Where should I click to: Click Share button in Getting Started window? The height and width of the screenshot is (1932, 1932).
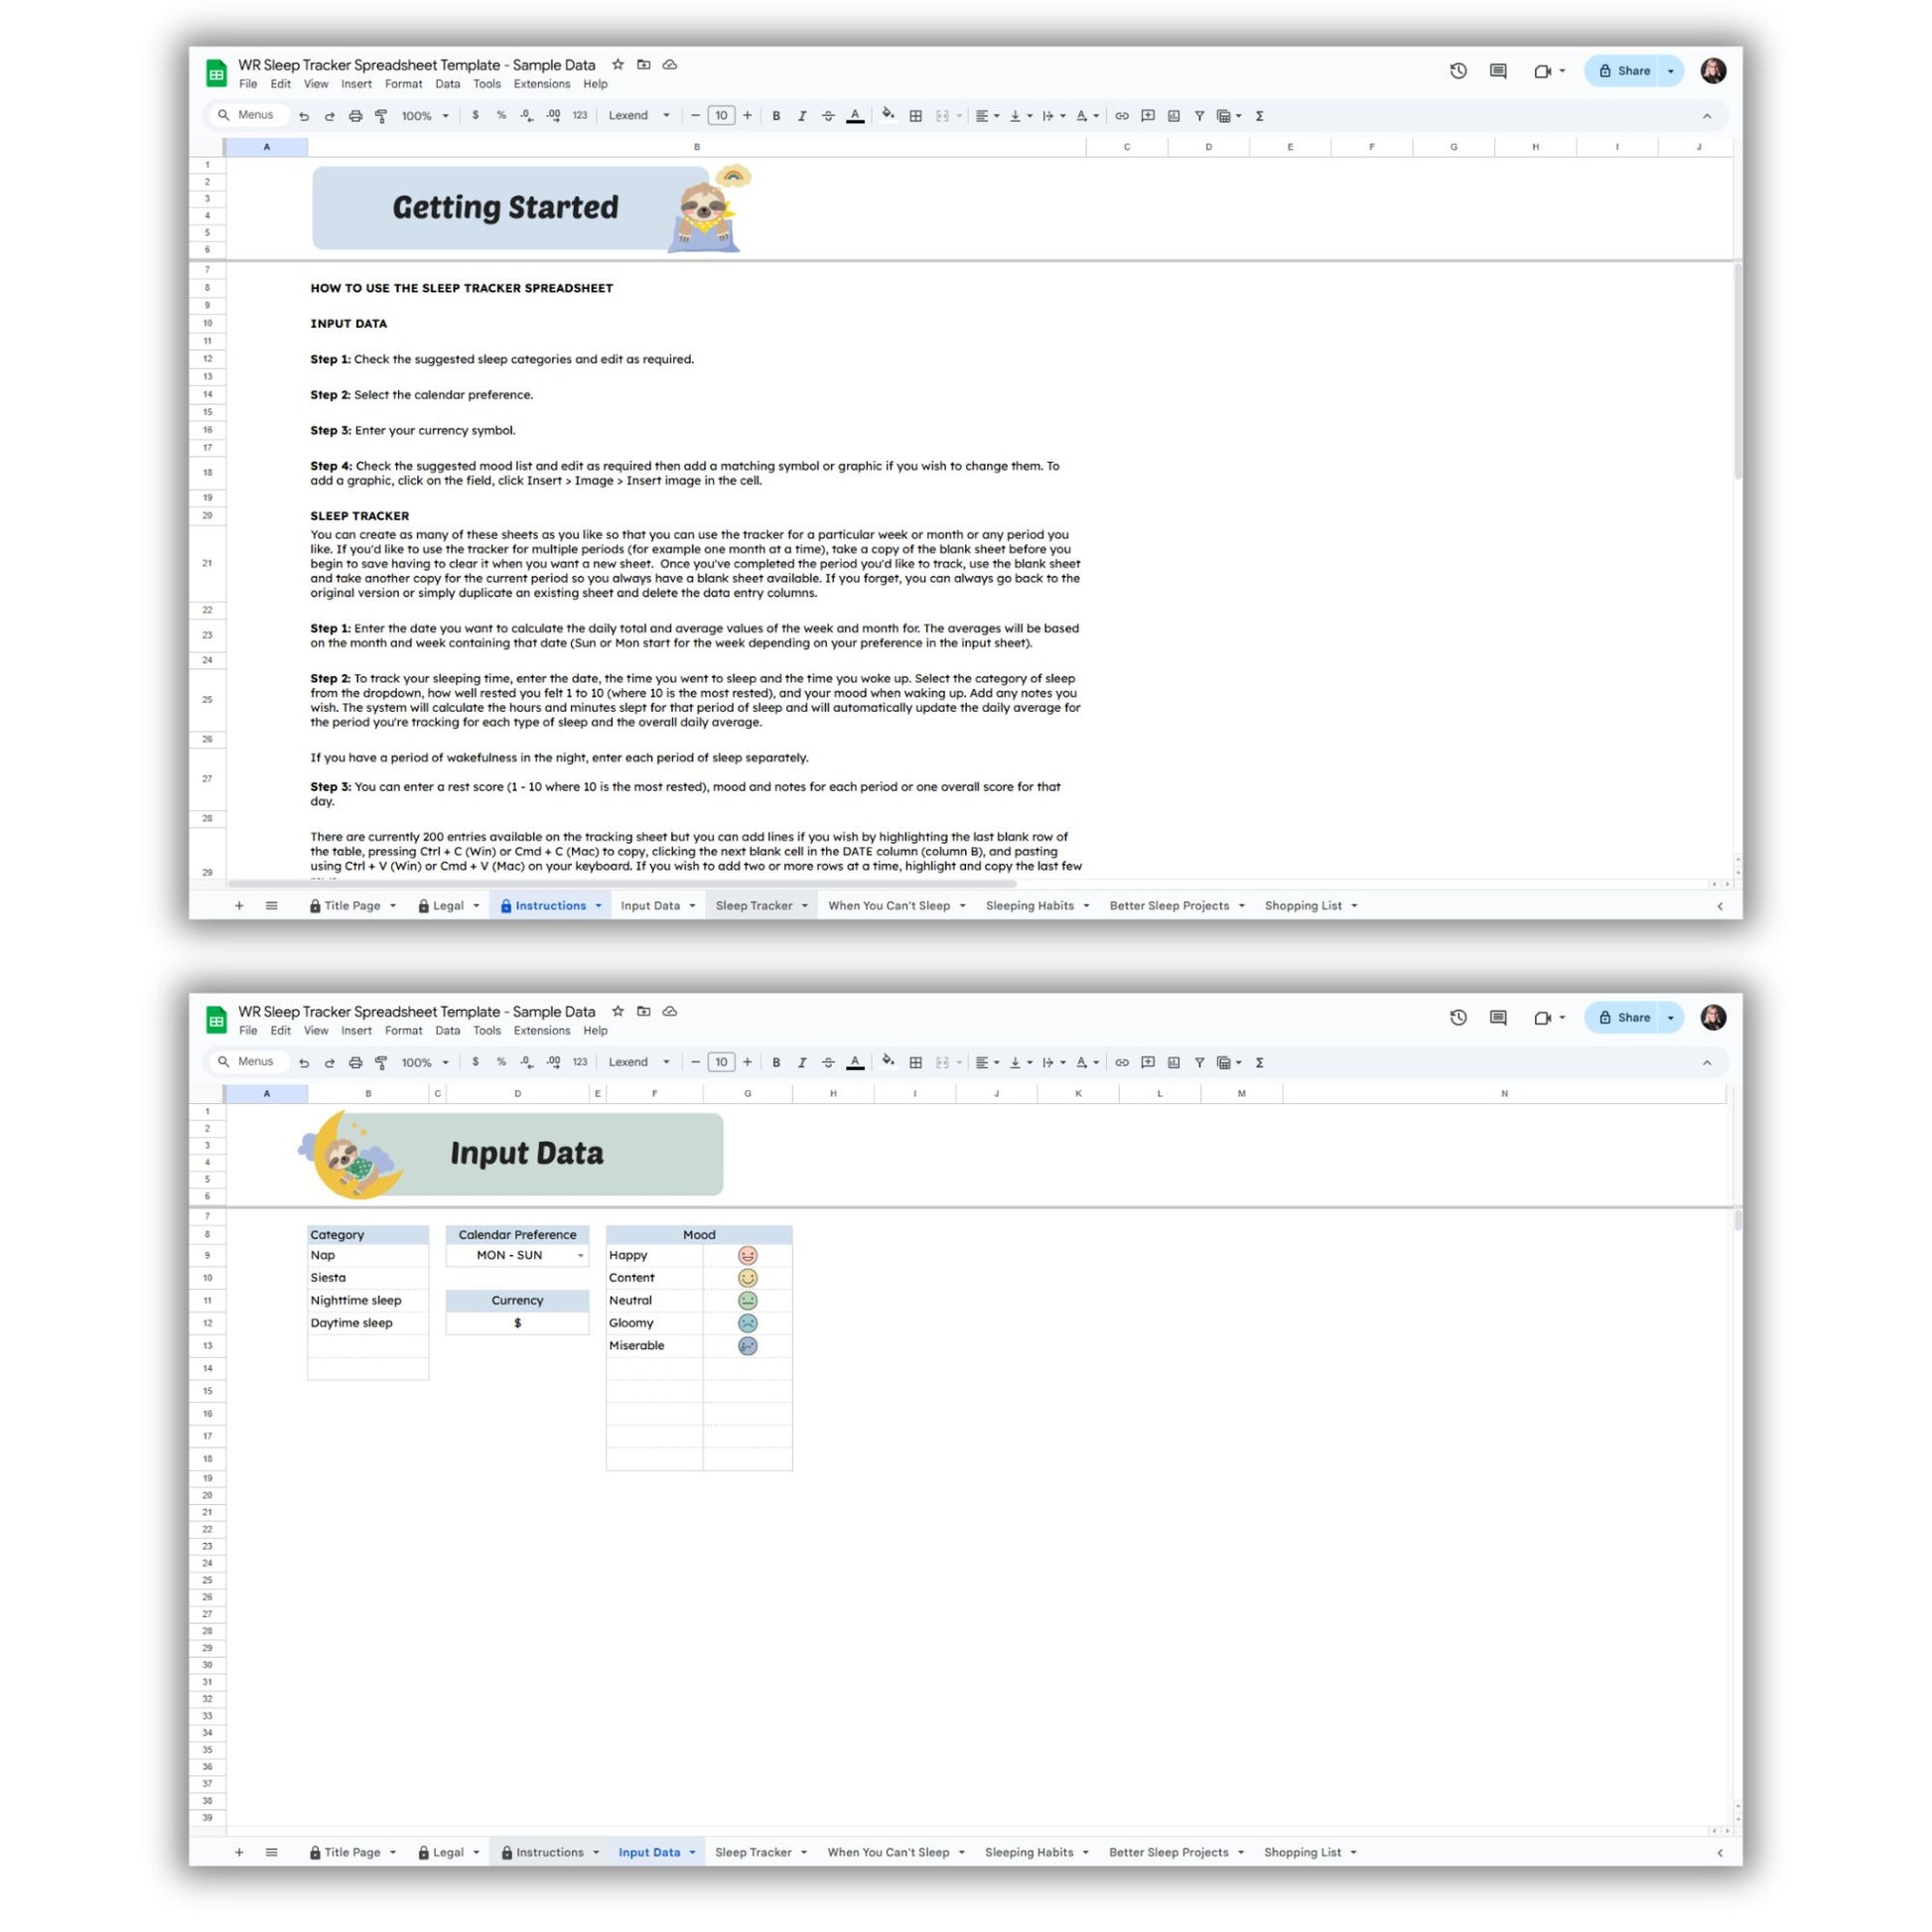[x=1624, y=71]
